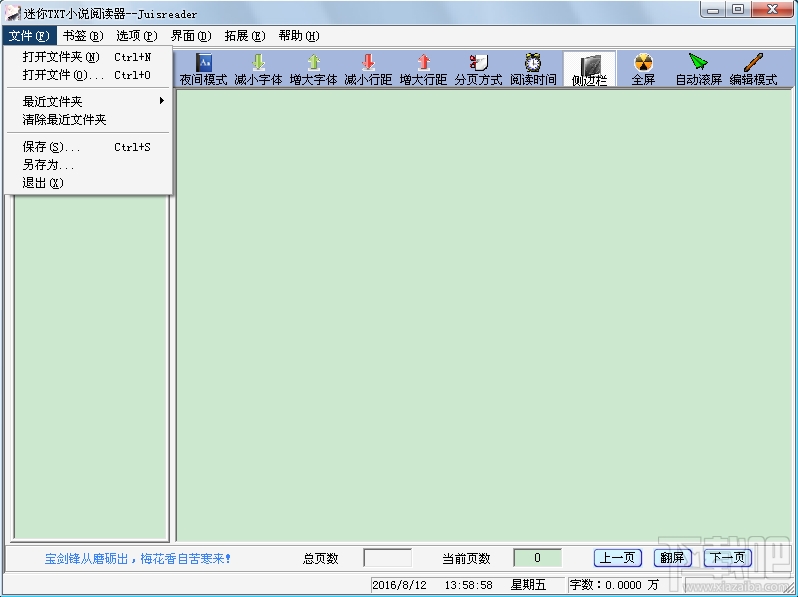Image resolution: width=798 pixels, height=597 pixels.
Task: Click the 翻屏 flip screen button
Action: pos(672,558)
